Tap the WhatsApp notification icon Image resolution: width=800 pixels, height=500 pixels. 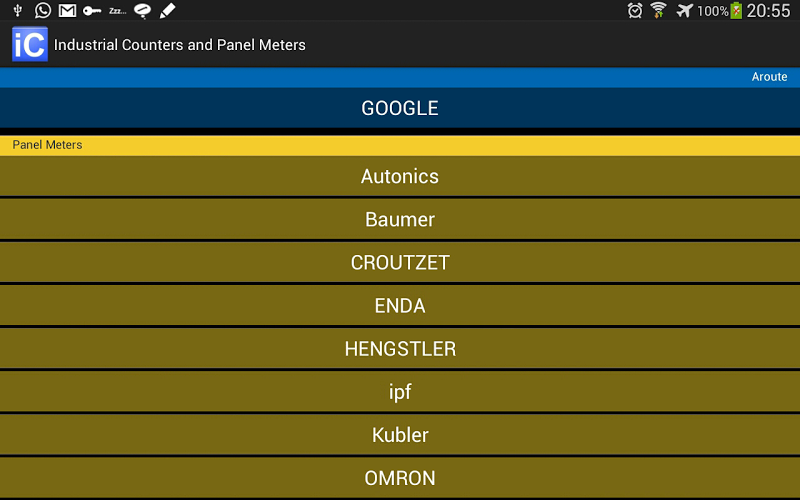coord(42,10)
